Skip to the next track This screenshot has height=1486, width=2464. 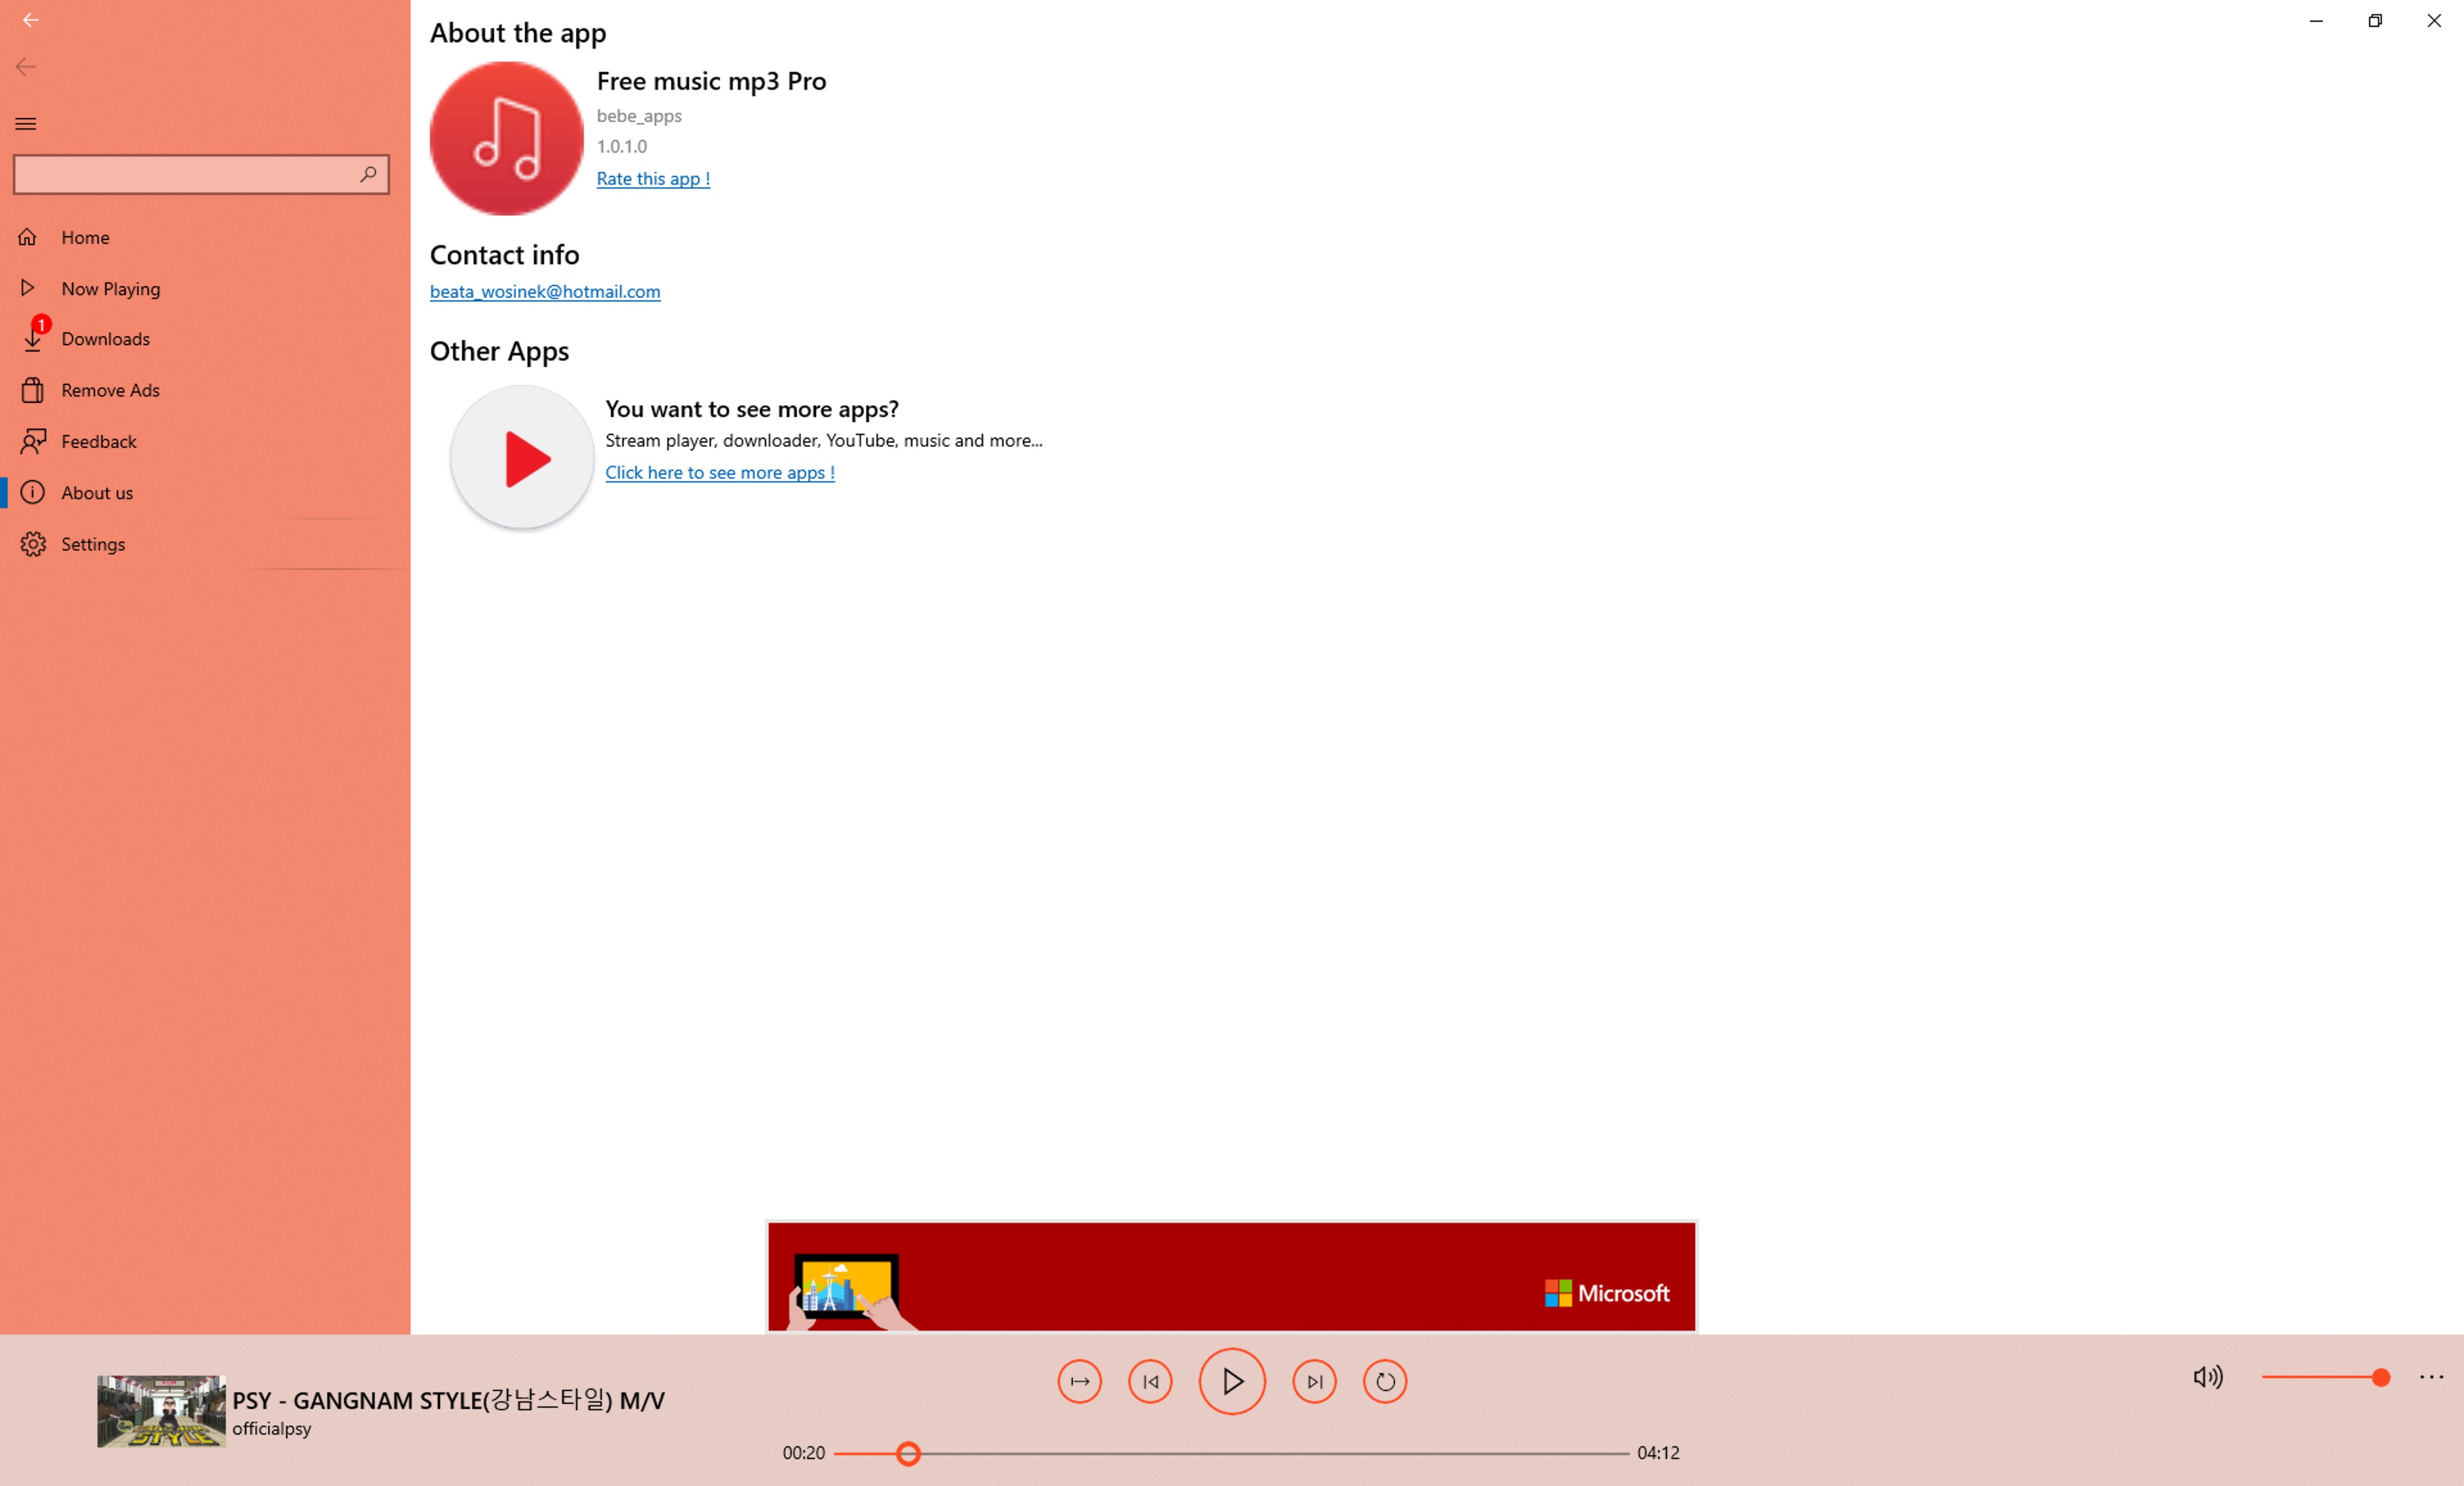tap(1313, 1381)
